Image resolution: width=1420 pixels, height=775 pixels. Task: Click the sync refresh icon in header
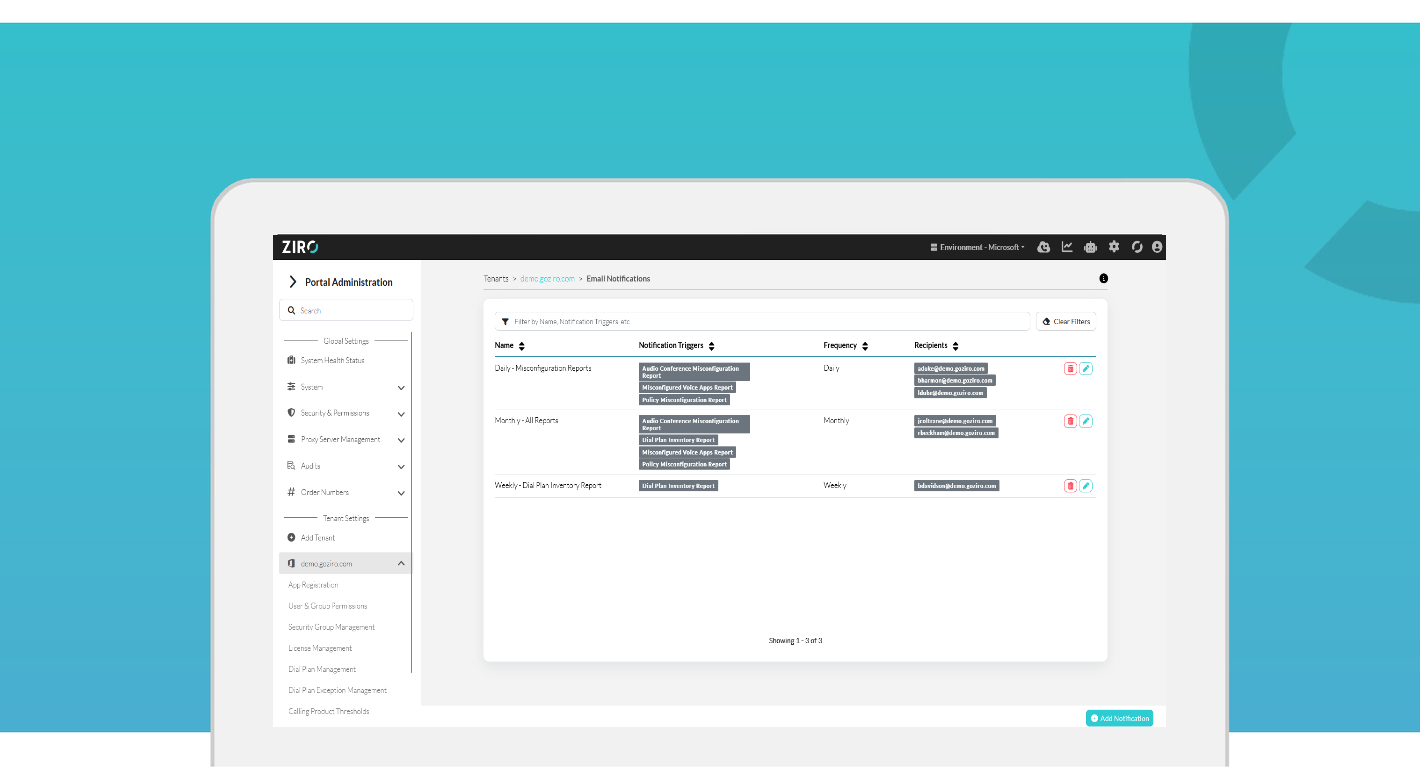1137,247
